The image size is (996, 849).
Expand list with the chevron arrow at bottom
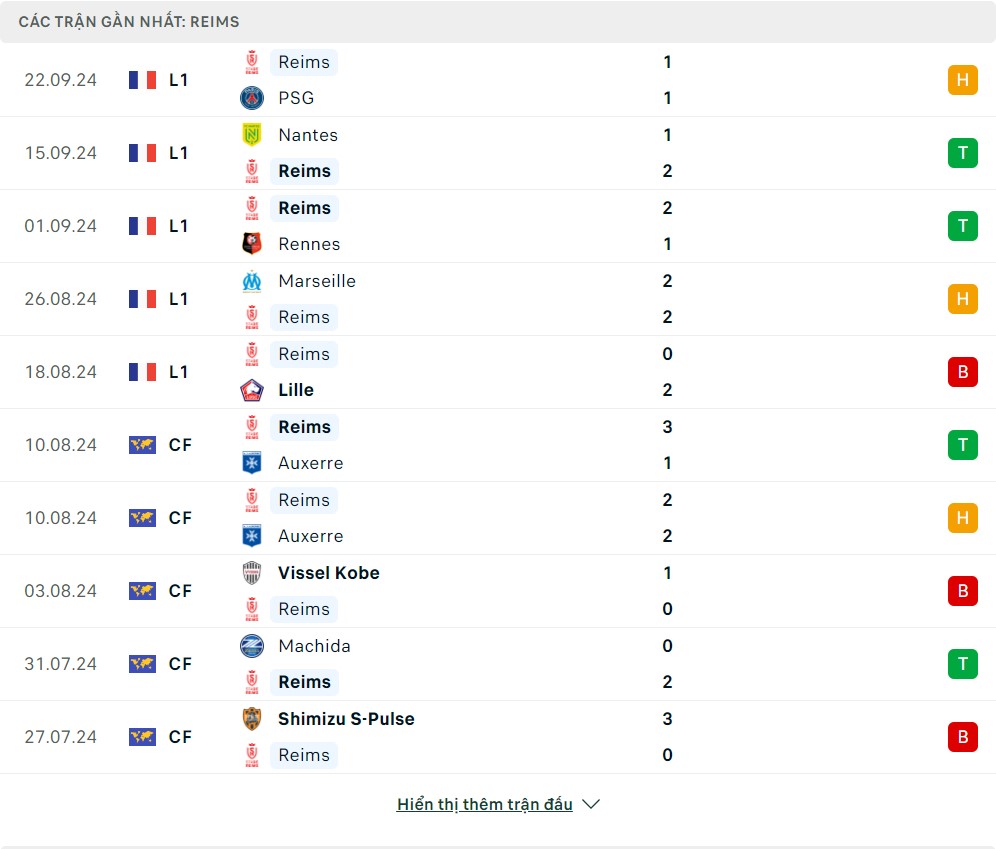(x=591, y=804)
